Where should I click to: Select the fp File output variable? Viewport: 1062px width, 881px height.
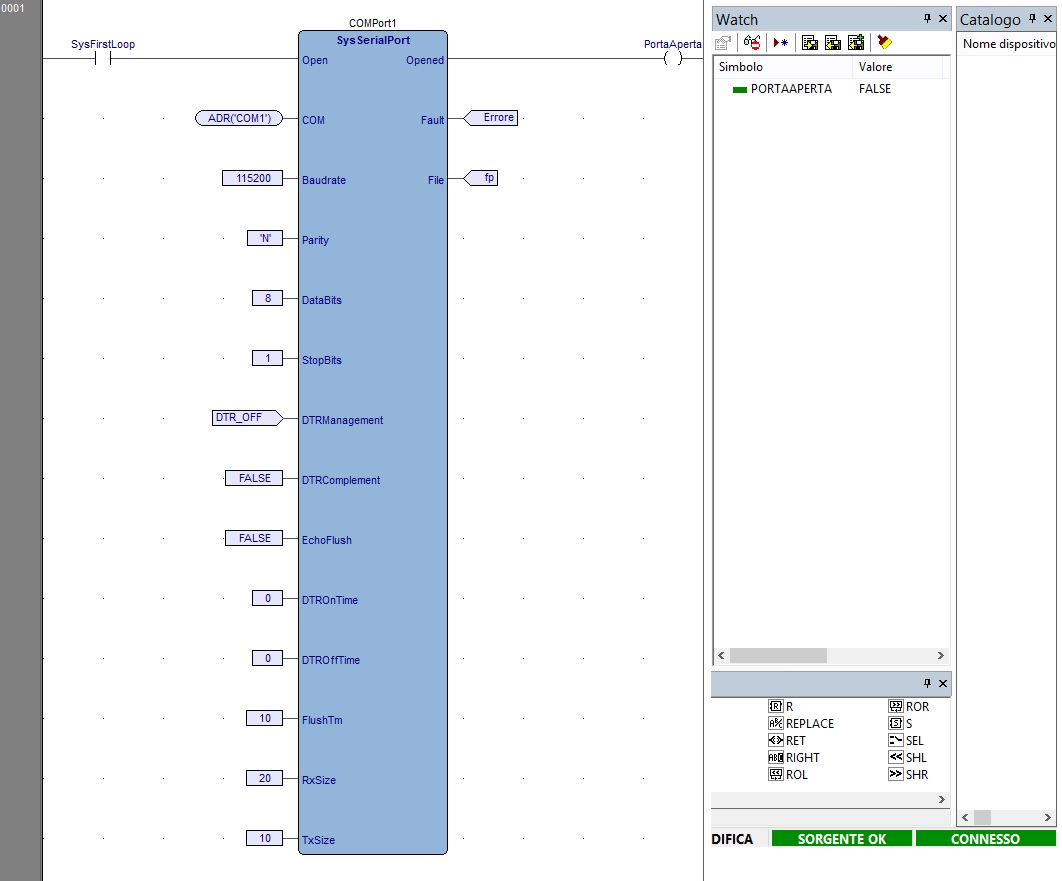click(x=482, y=178)
